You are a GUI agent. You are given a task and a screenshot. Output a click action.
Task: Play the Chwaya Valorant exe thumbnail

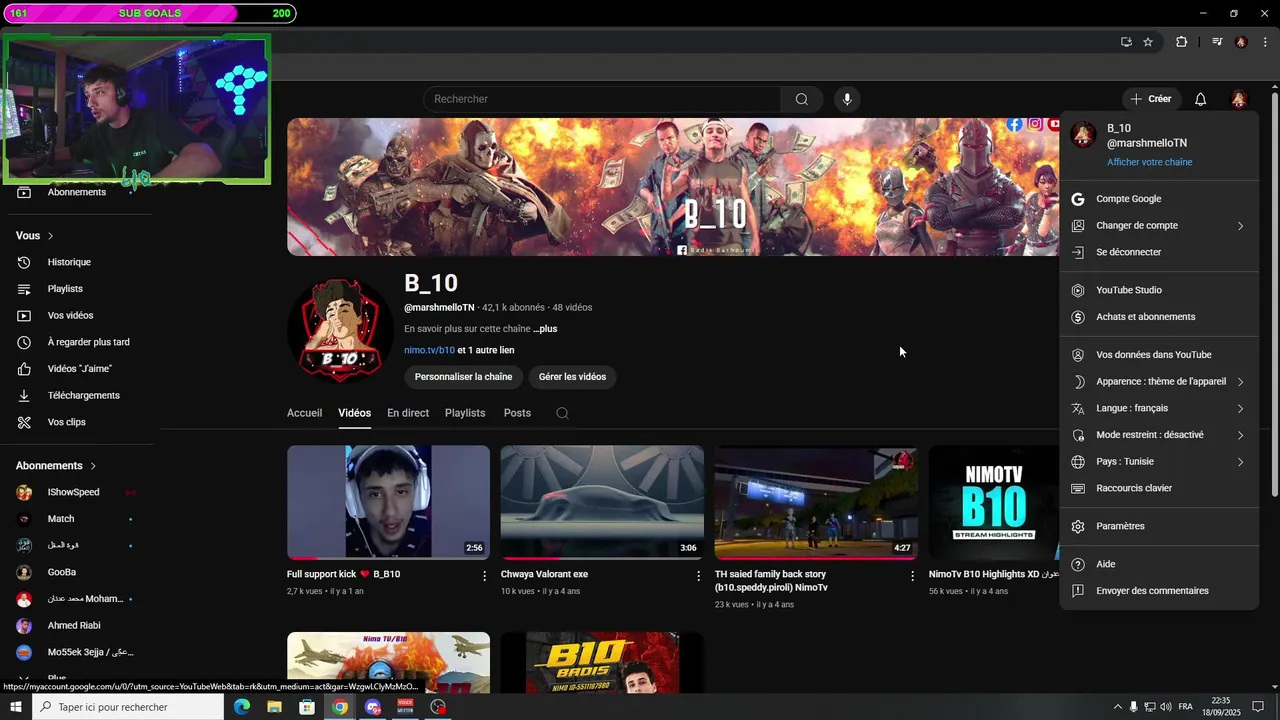tap(602, 502)
